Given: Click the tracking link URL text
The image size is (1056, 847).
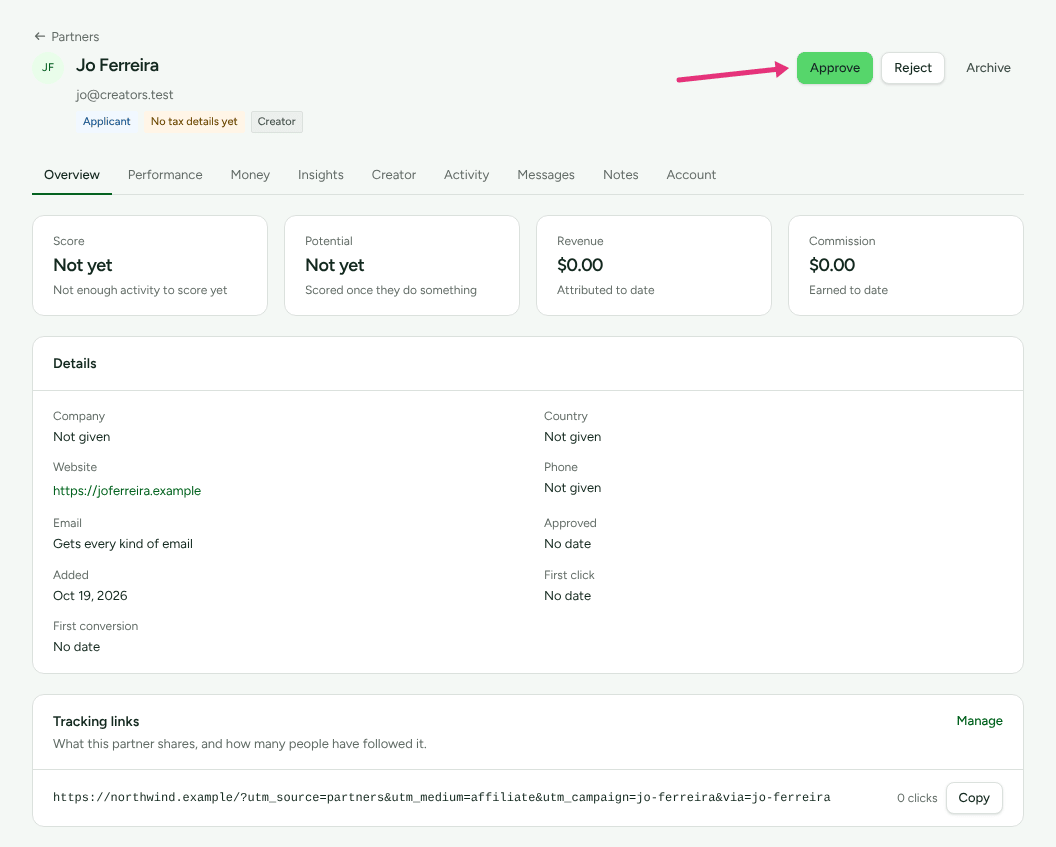Looking at the screenshot, I should pyautogui.click(x=442, y=798).
